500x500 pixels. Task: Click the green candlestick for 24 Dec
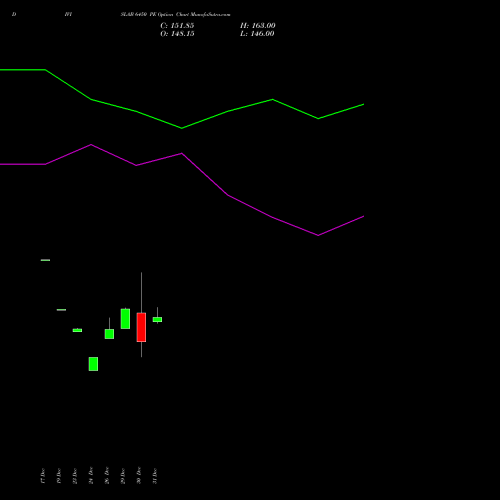[93, 364]
